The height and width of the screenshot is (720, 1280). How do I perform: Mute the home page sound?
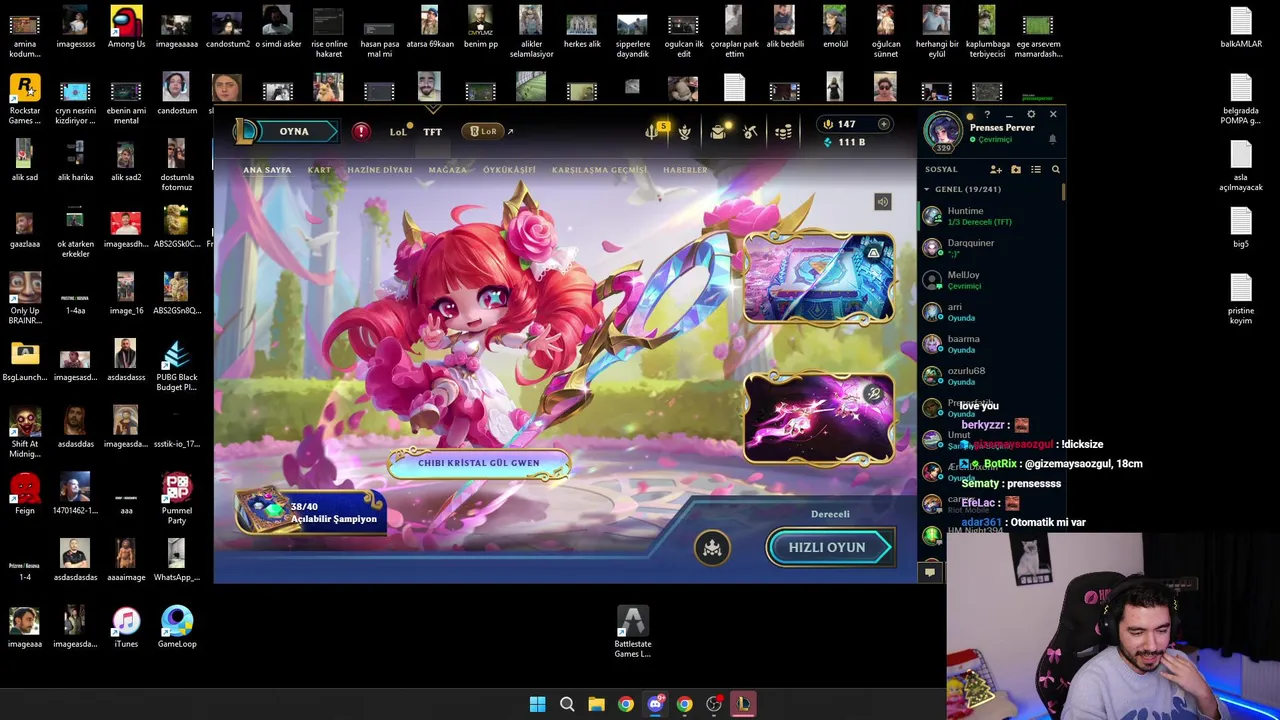(882, 202)
